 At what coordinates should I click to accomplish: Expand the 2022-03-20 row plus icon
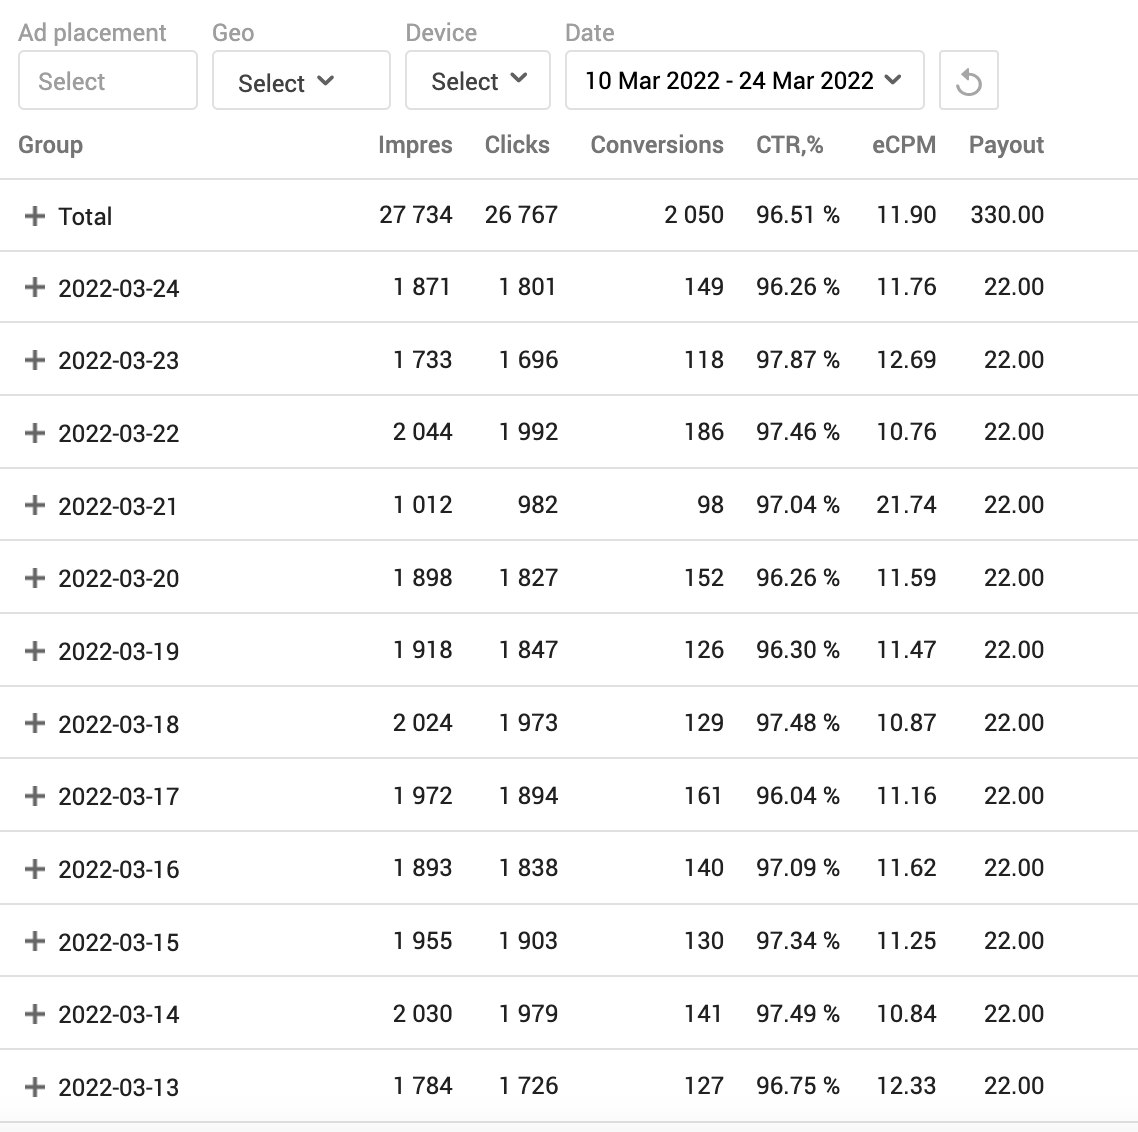click(x=35, y=578)
